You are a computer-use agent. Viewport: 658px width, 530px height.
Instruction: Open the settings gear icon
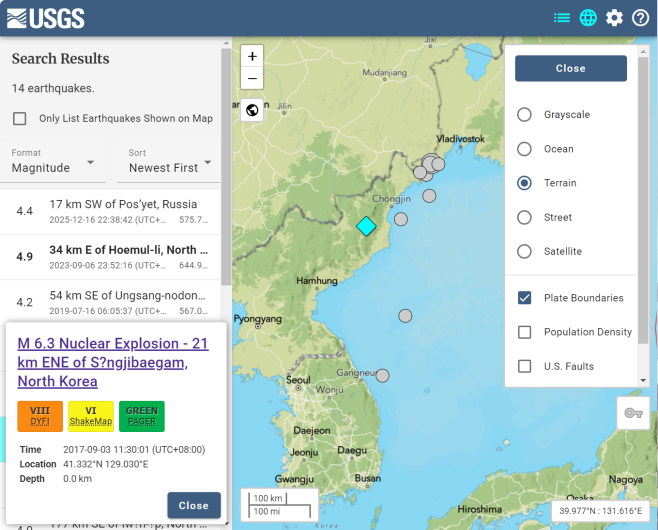click(614, 18)
